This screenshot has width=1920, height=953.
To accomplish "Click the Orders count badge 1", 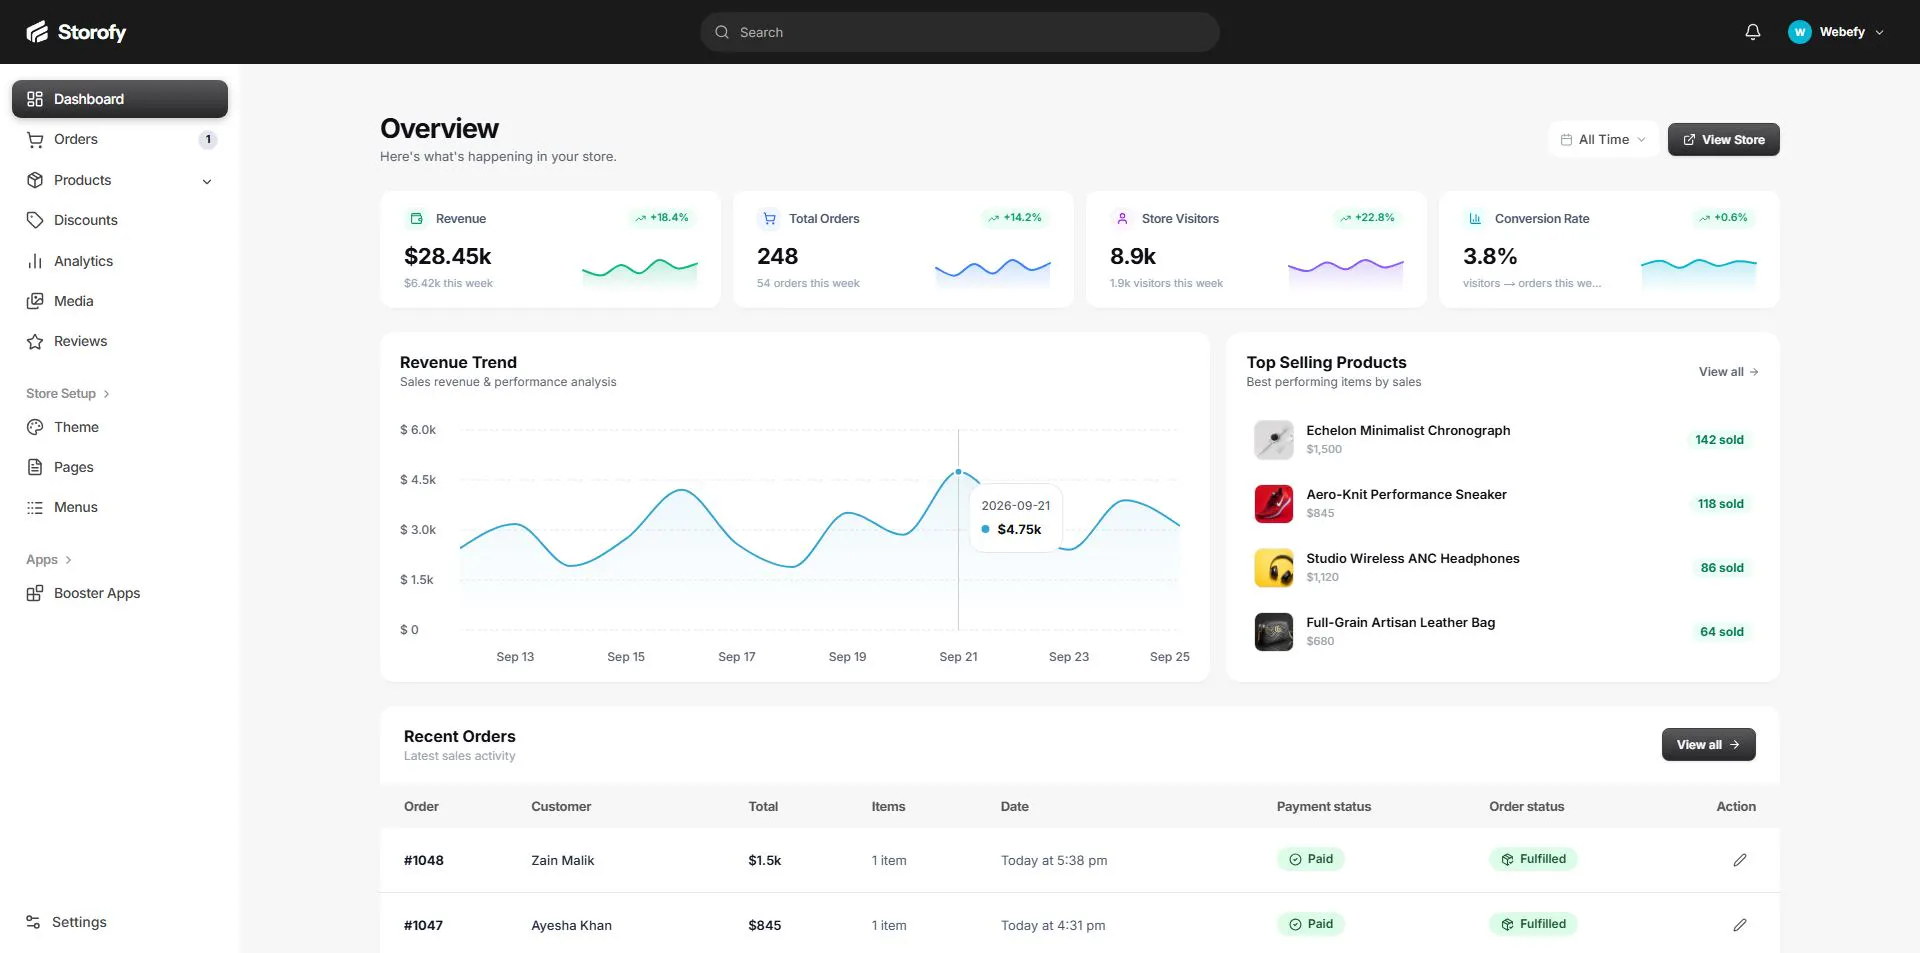I will click(x=208, y=139).
